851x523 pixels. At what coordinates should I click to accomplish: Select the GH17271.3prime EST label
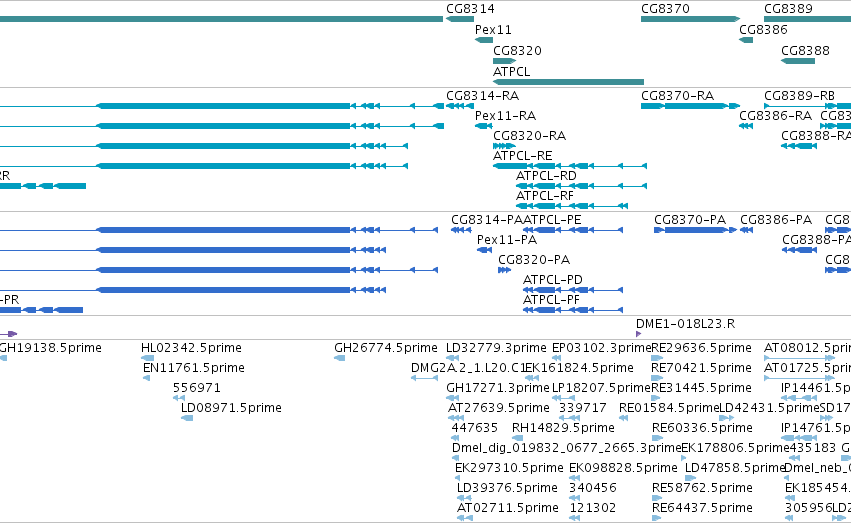point(498,388)
